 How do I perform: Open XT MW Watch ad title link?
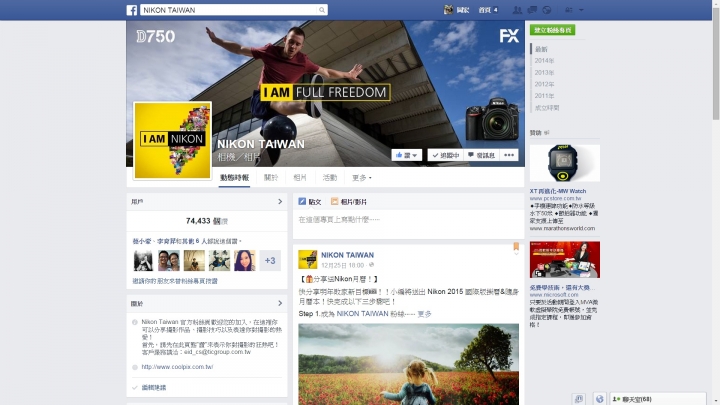(x=558, y=191)
